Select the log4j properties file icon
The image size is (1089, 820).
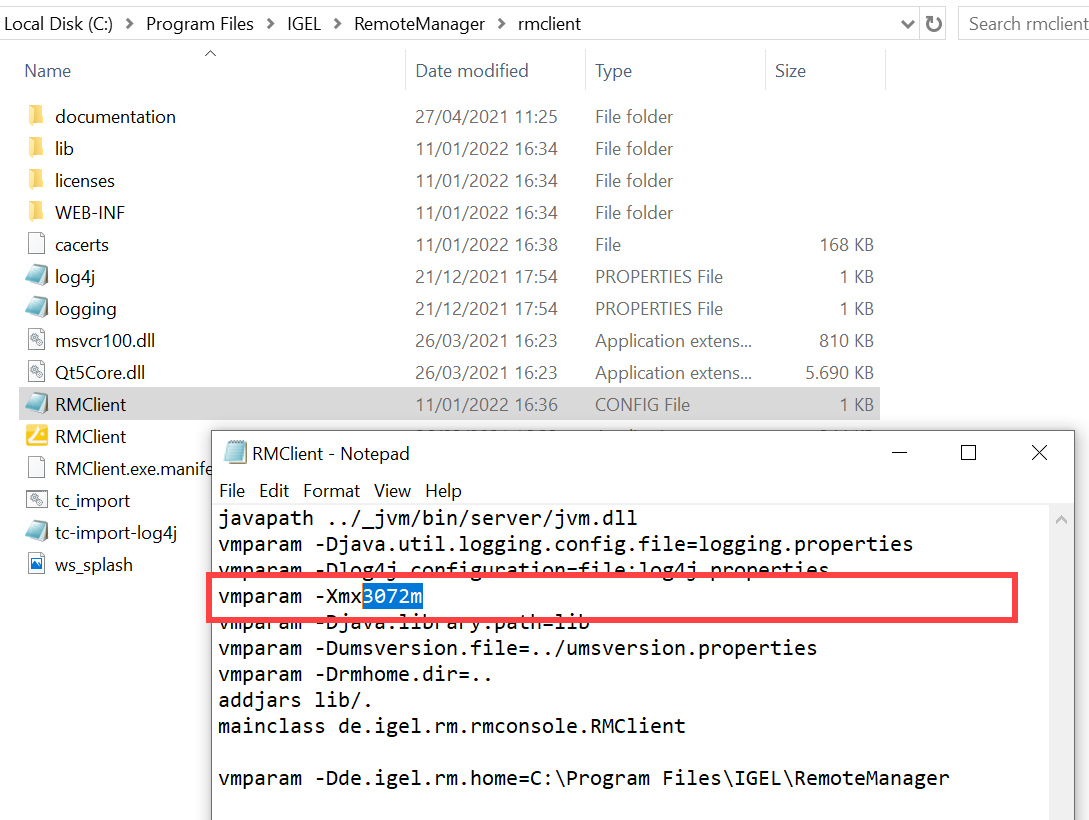coord(37,276)
